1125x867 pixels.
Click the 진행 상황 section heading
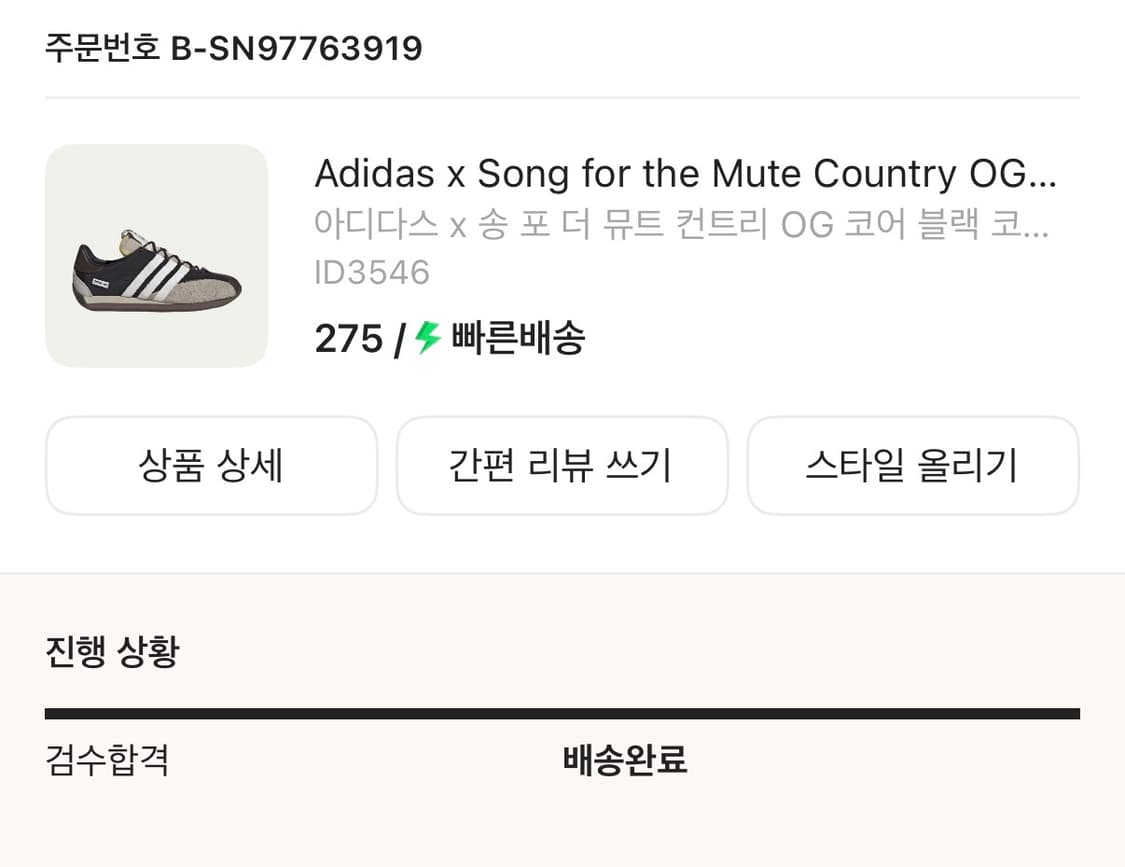(x=112, y=652)
